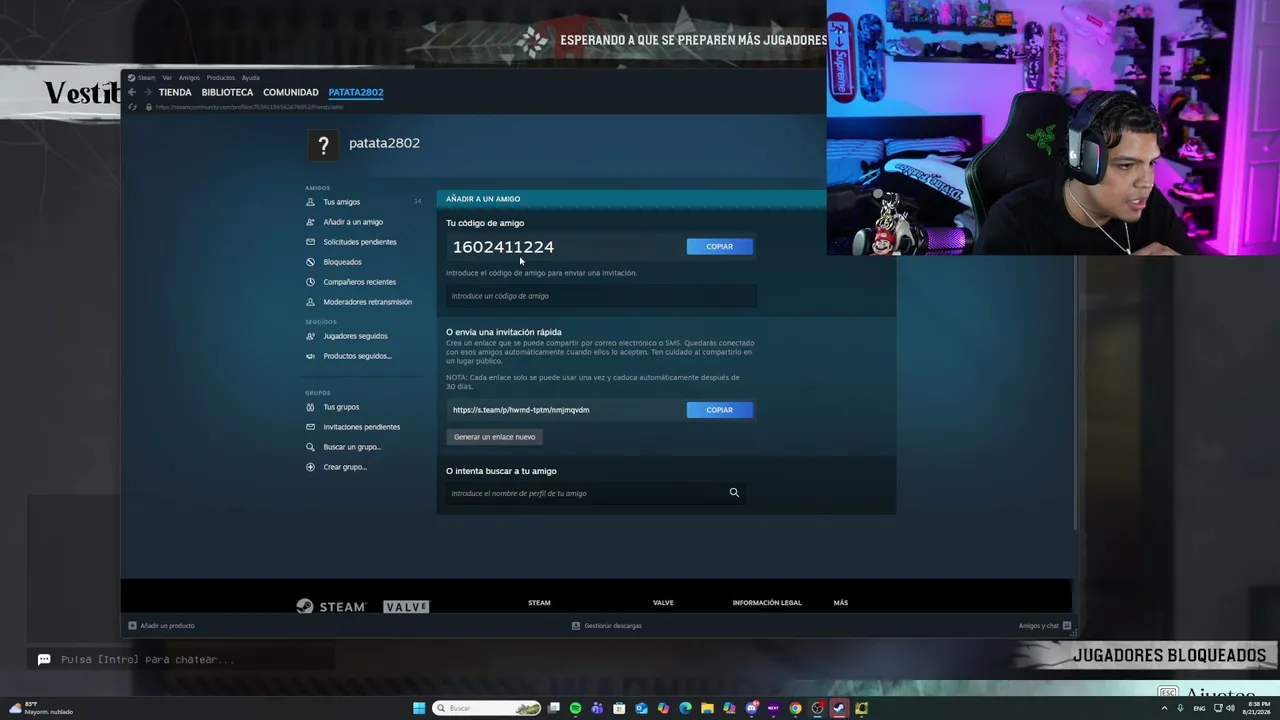
Task: Open the Bloqueados list
Action: coord(342,262)
